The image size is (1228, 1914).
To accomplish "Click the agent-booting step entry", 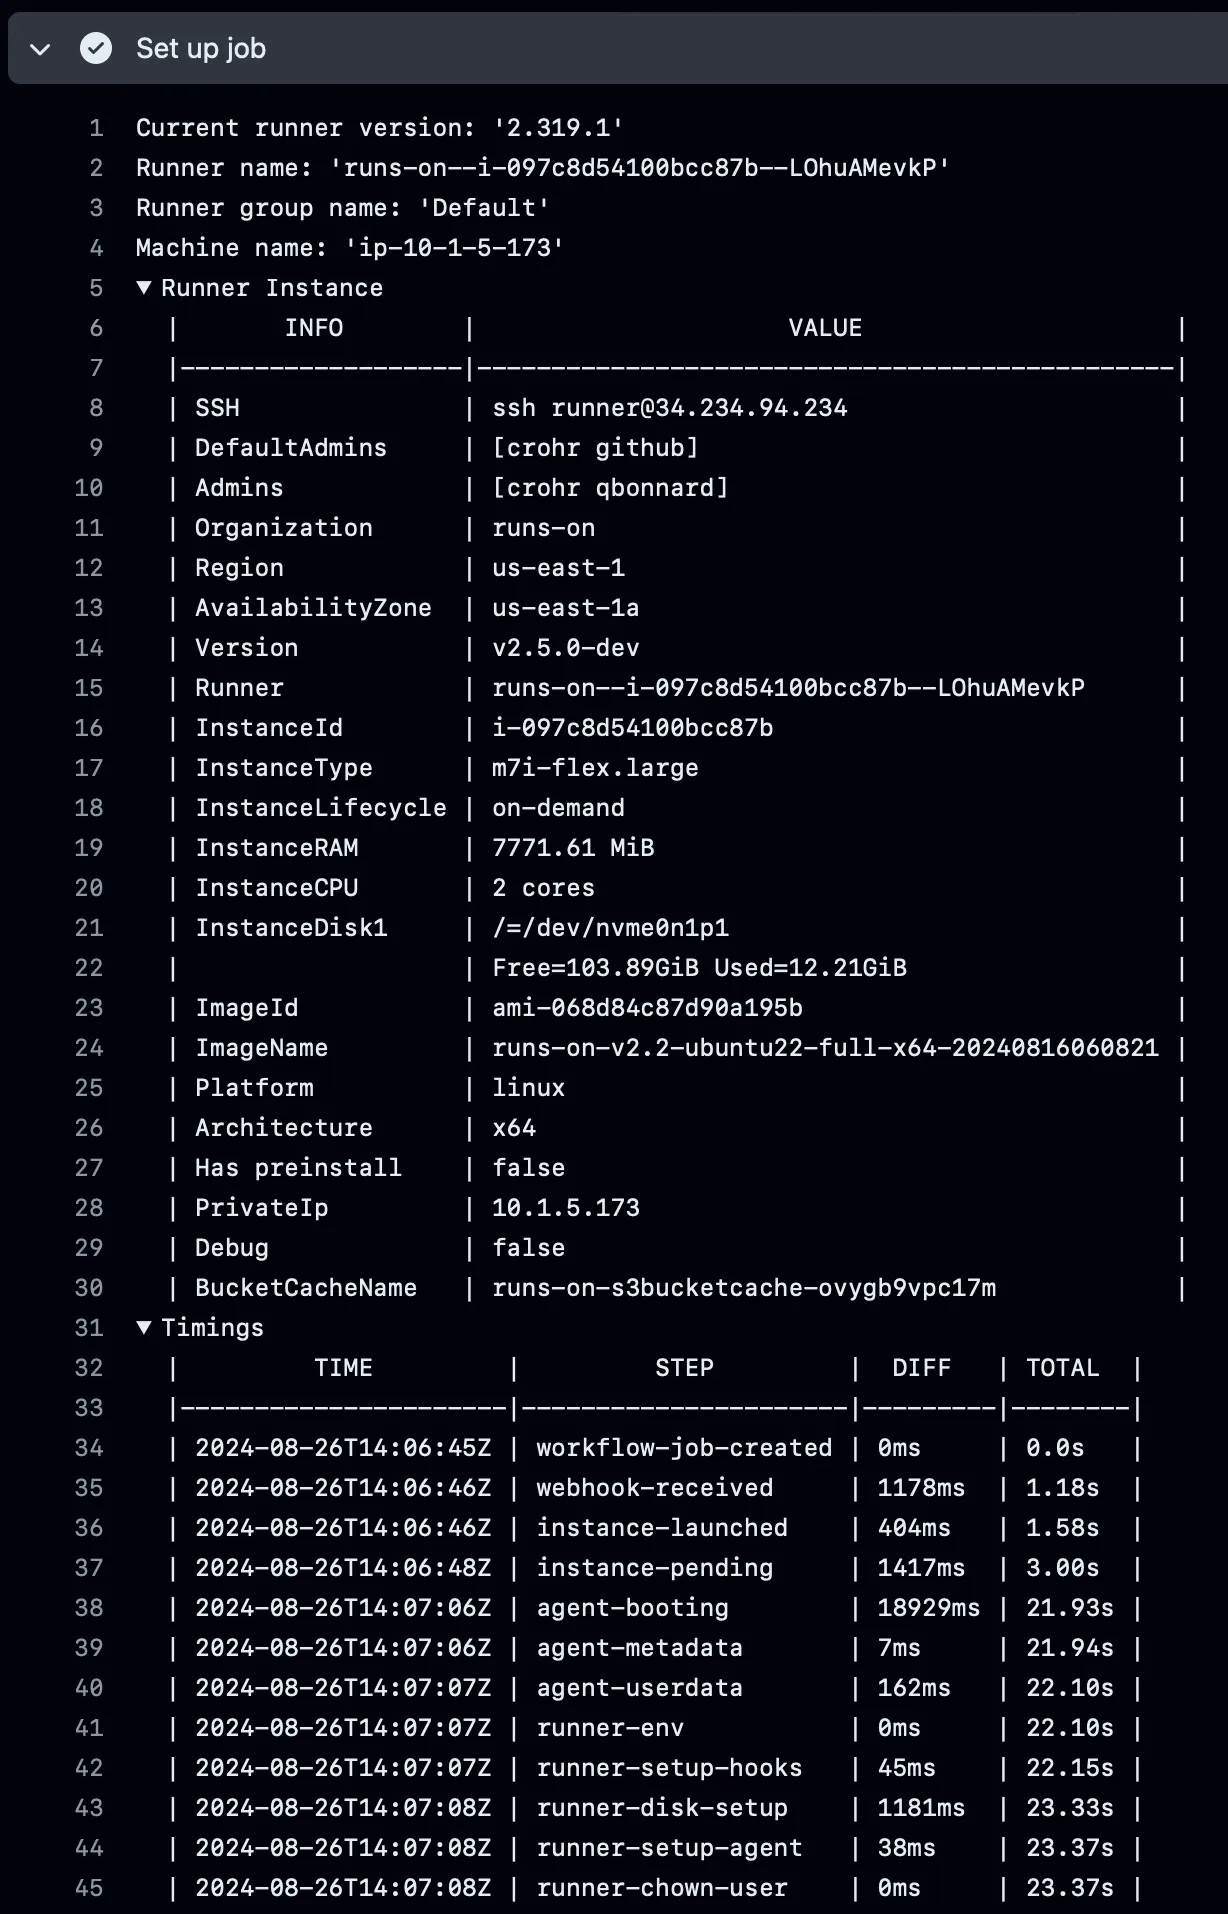I will point(631,1608).
